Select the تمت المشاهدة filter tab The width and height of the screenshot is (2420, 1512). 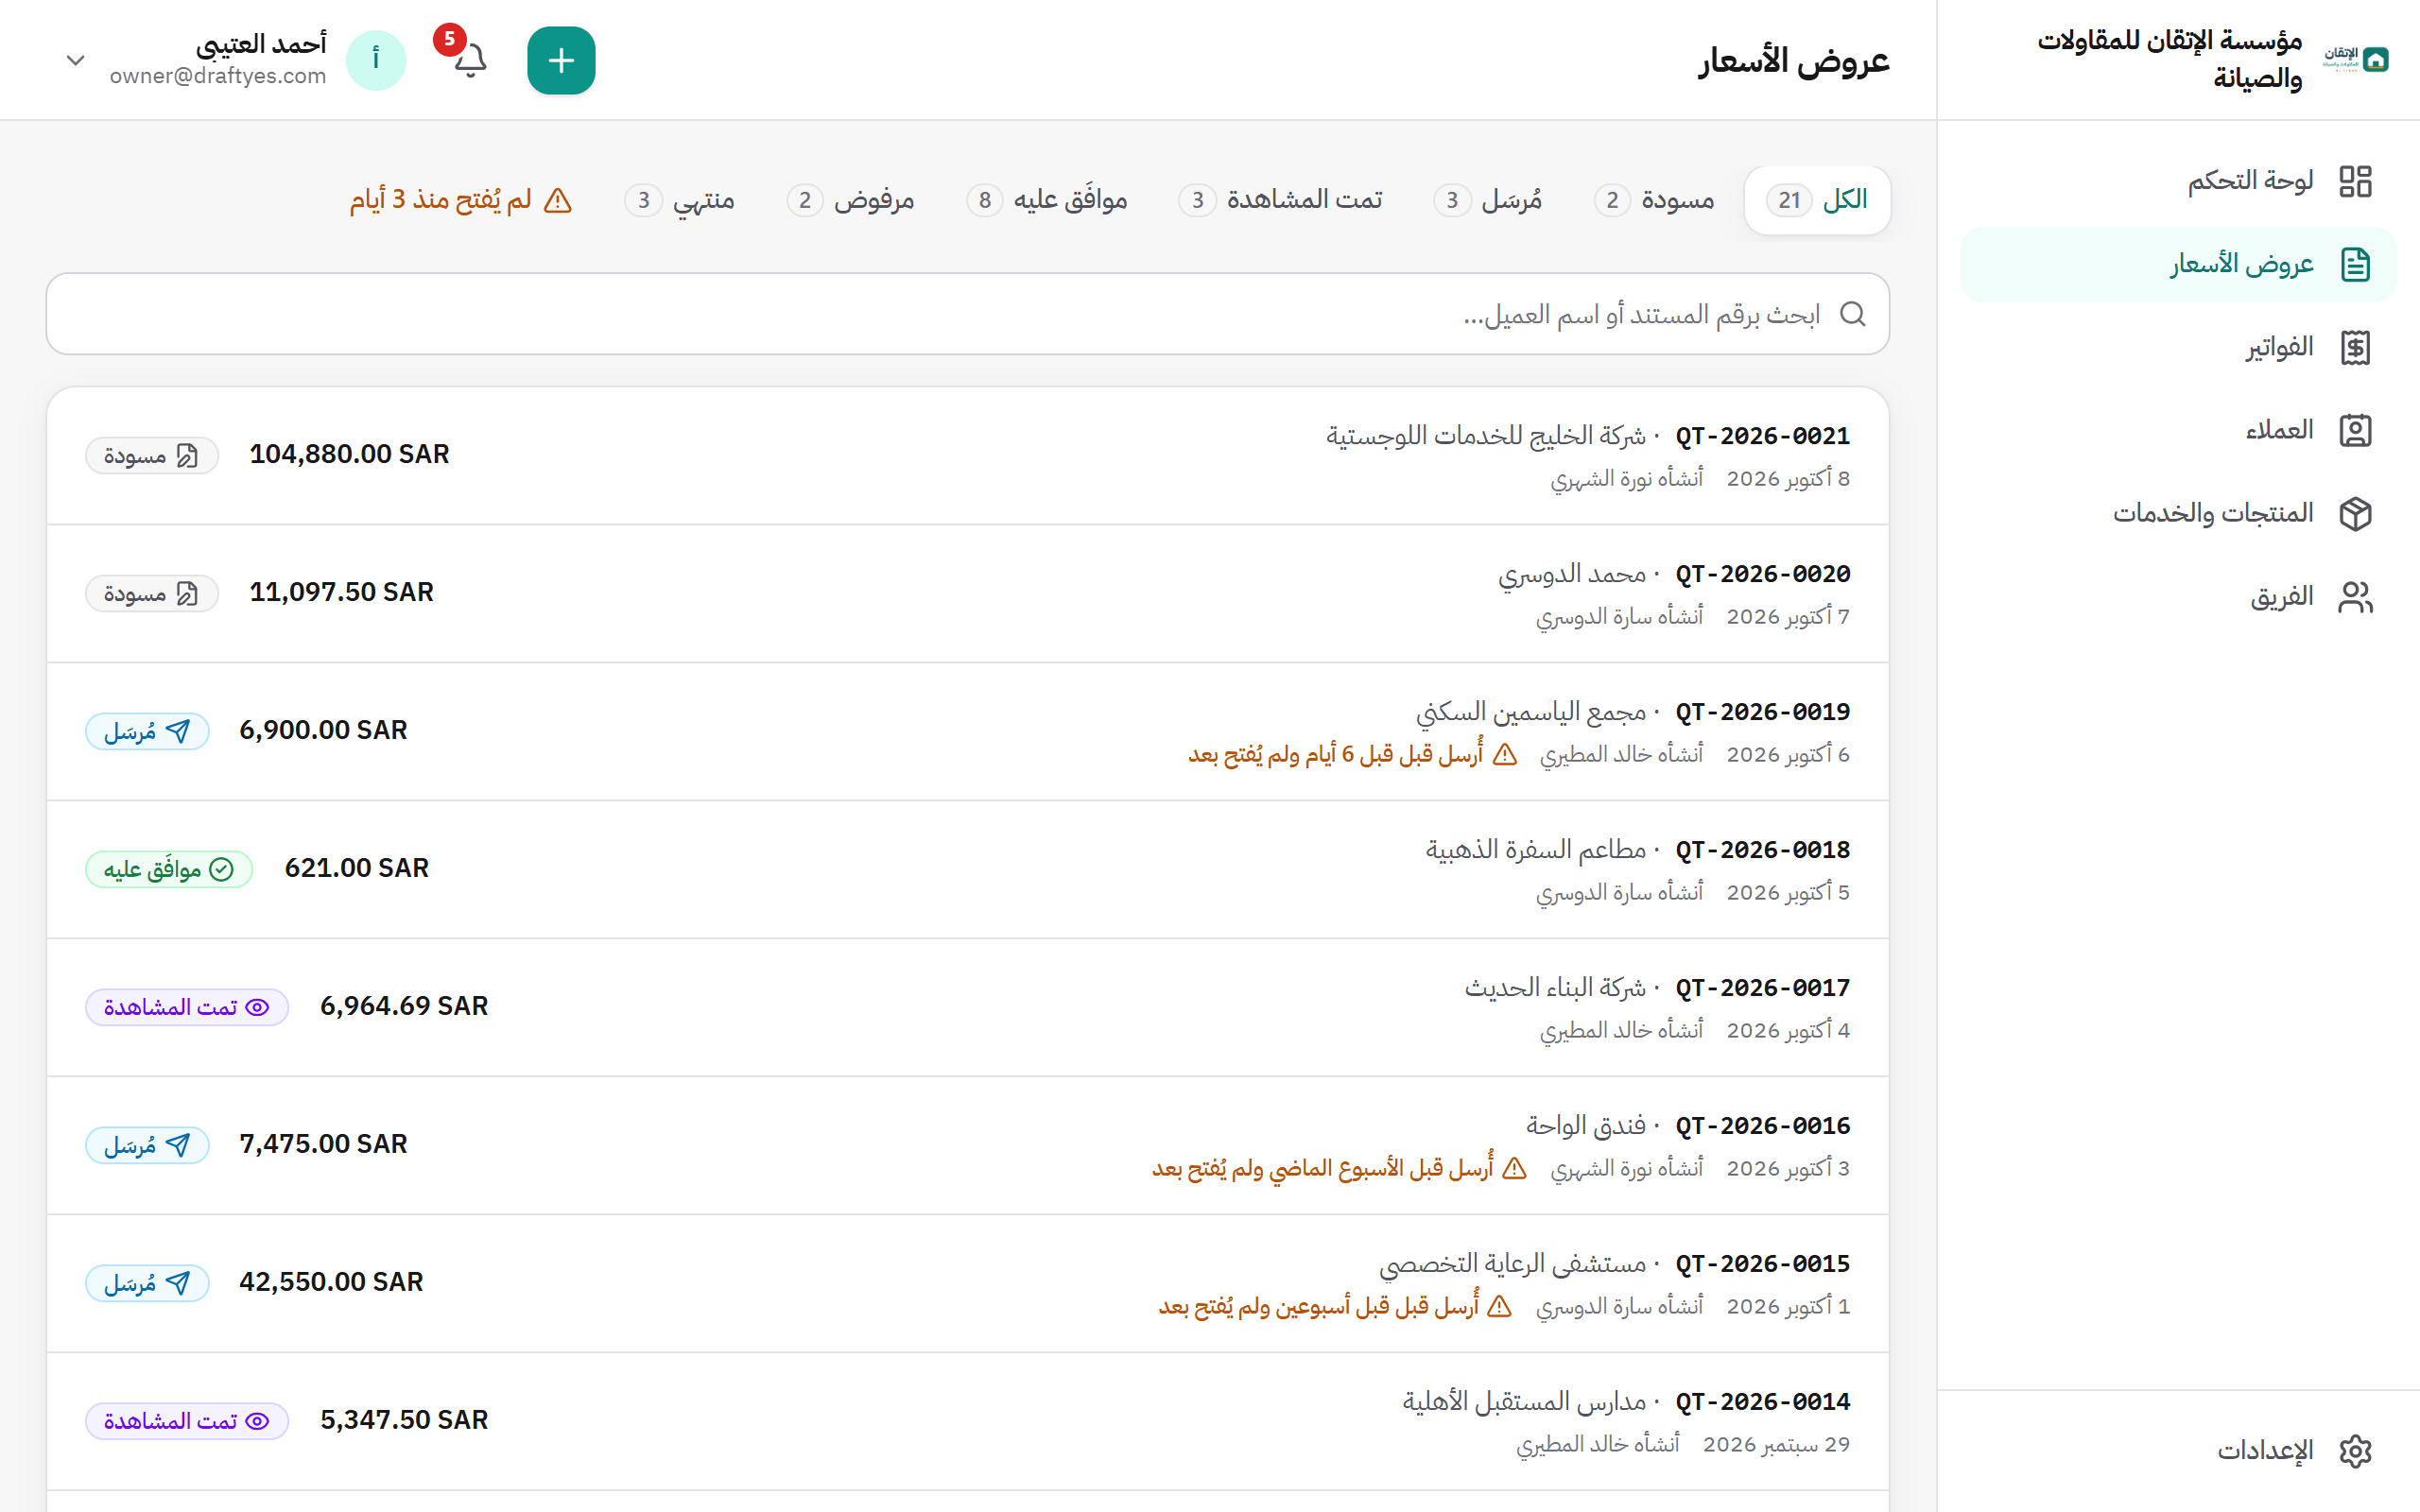[x=1280, y=200]
